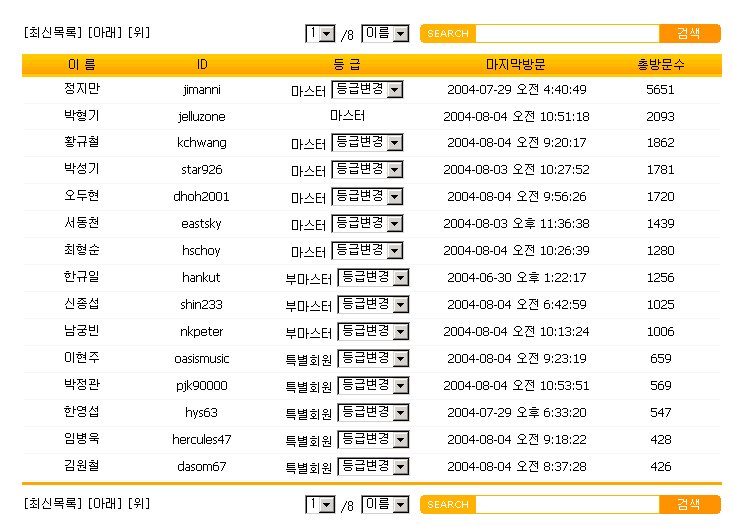
Task: Click the top orange 검색 search button
Action: [x=689, y=33]
